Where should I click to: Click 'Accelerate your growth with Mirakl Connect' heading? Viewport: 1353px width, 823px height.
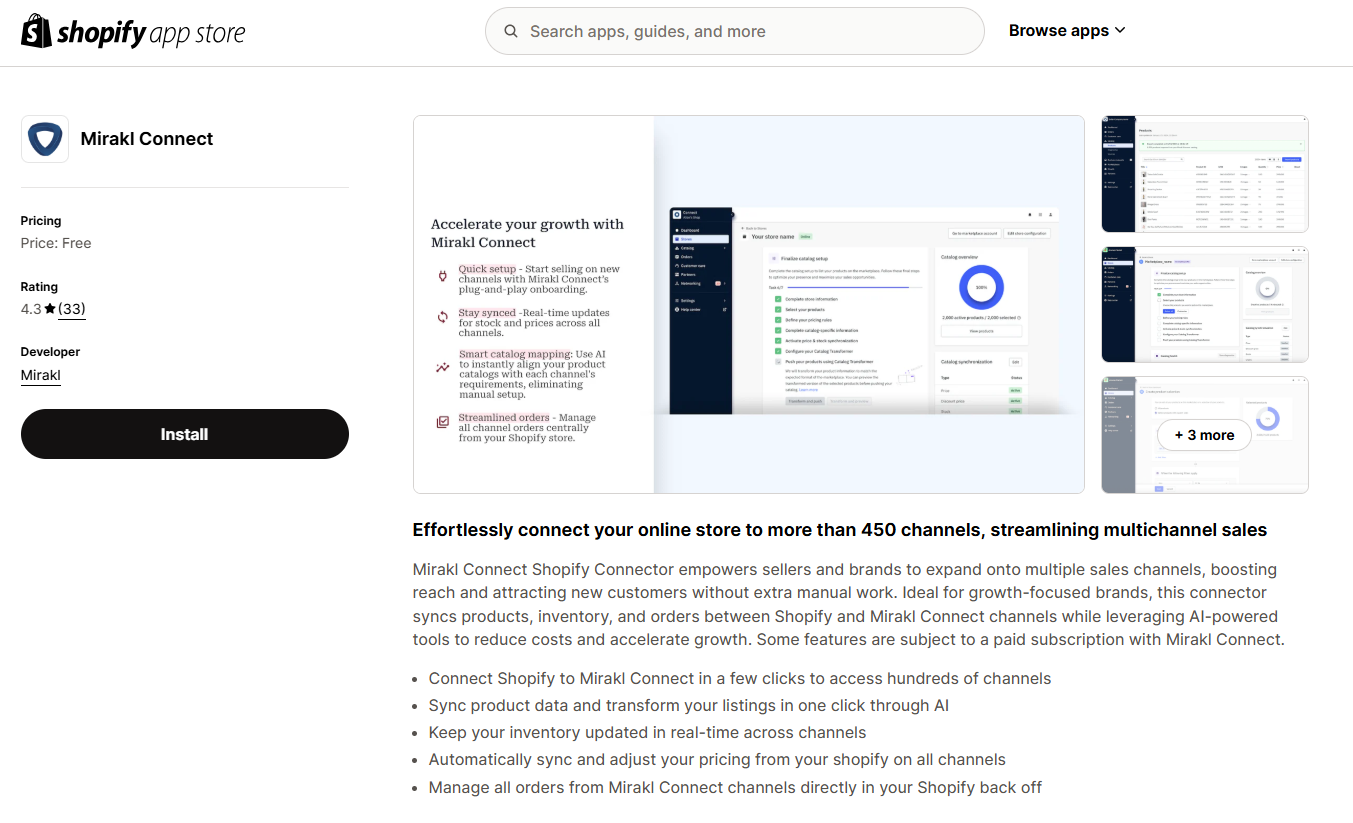pyautogui.click(x=527, y=233)
